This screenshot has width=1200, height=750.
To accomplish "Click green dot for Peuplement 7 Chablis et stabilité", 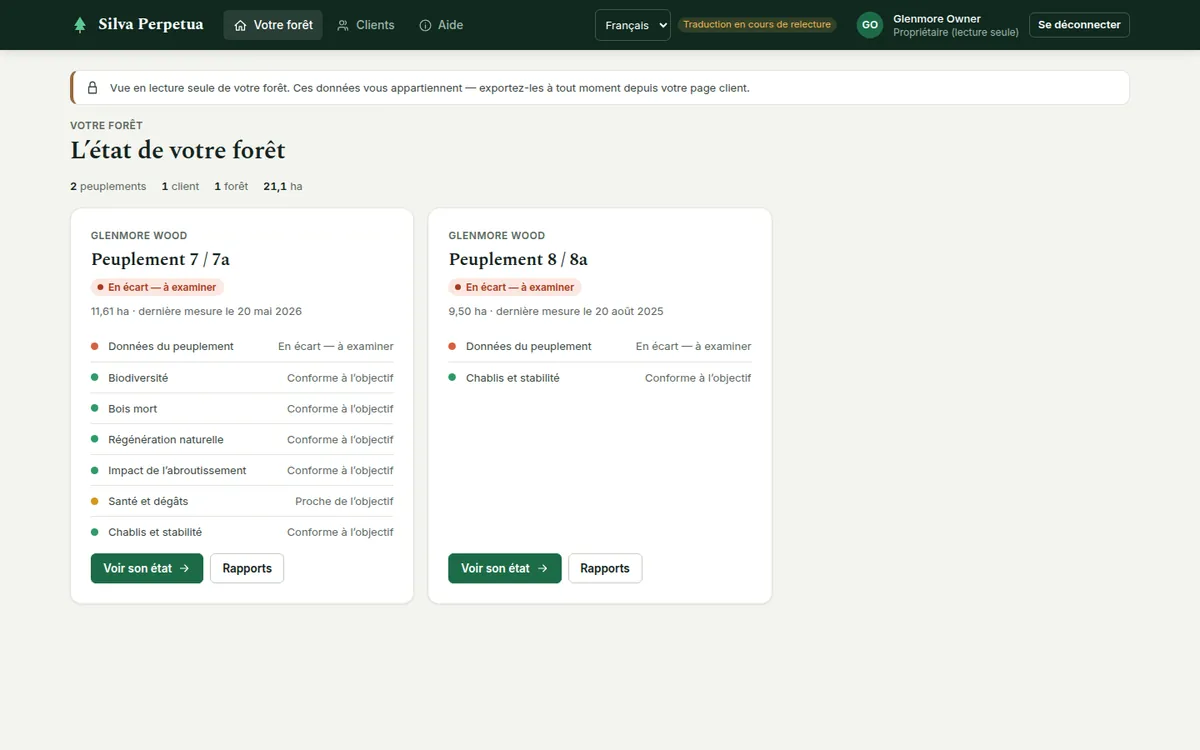I will click(x=95, y=532).
